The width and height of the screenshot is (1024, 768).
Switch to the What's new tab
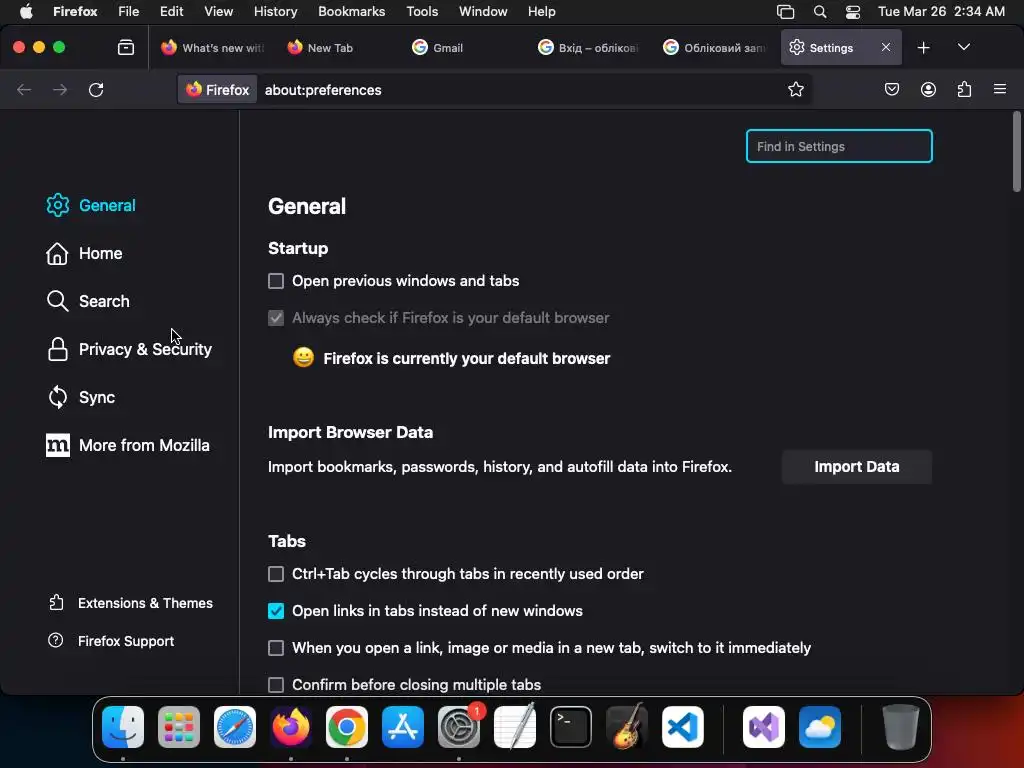pyautogui.click(x=213, y=48)
